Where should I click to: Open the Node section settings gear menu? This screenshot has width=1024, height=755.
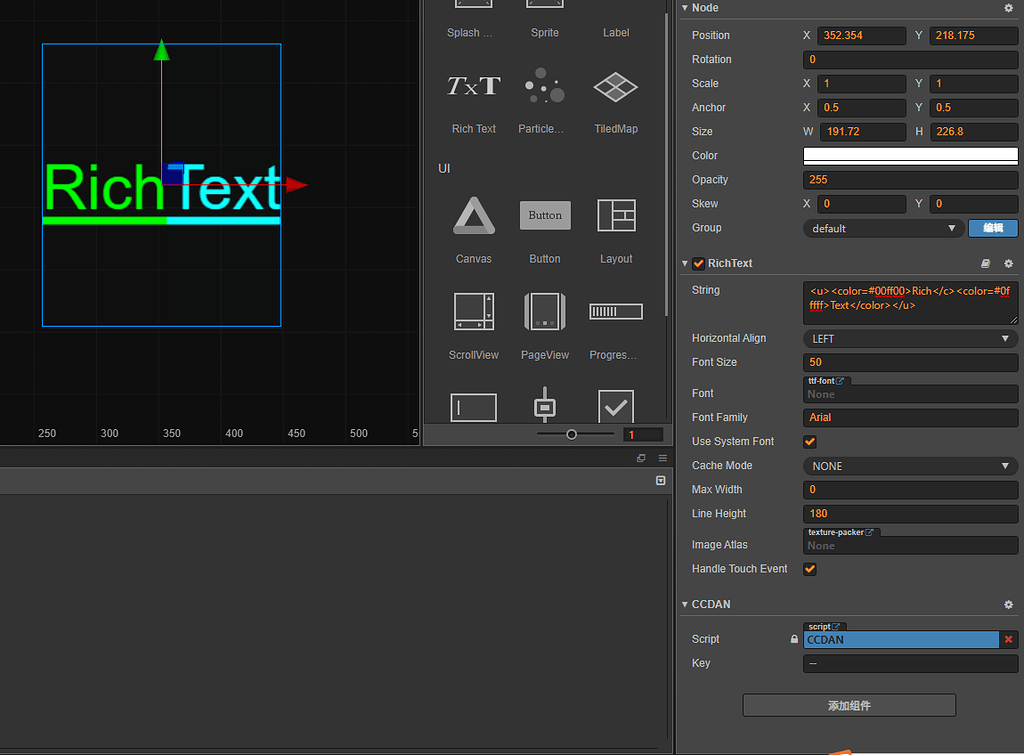(x=1008, y=8)
